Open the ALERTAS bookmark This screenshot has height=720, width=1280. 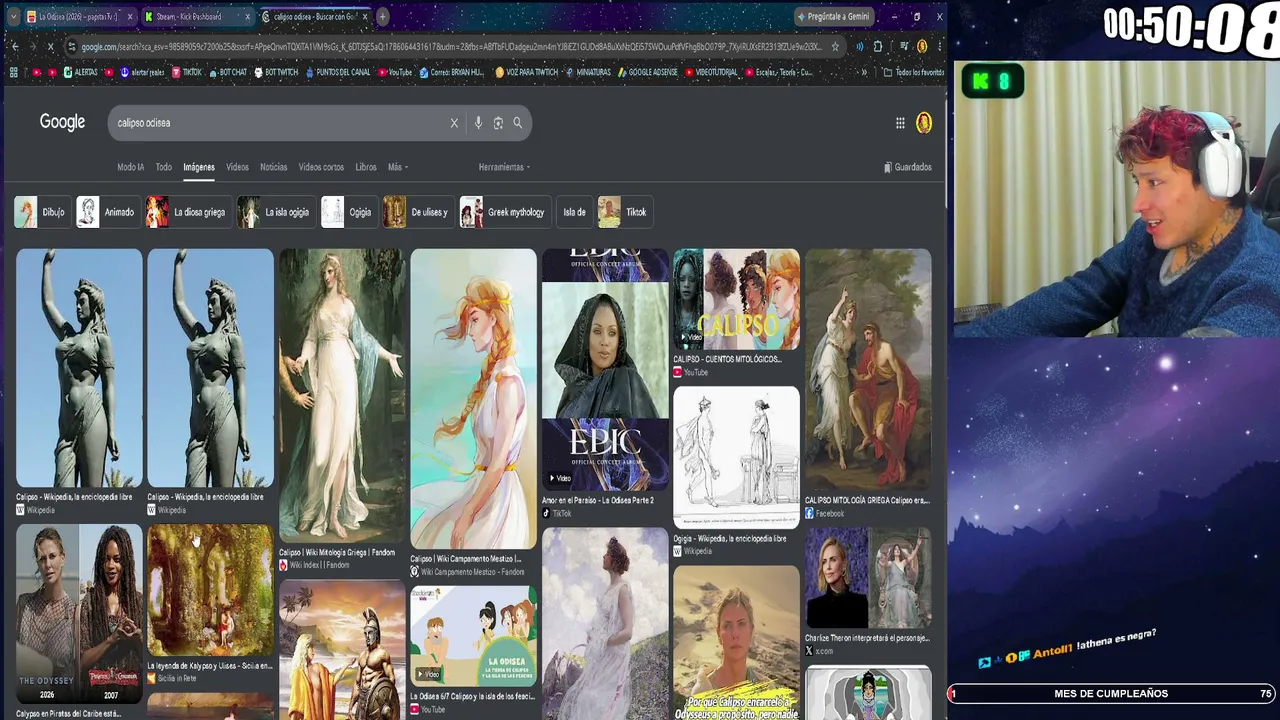pyautogui.click(x=80, y=72)
